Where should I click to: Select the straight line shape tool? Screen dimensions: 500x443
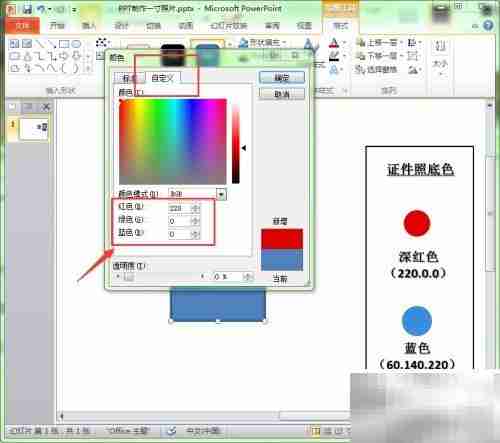[39, 43]
